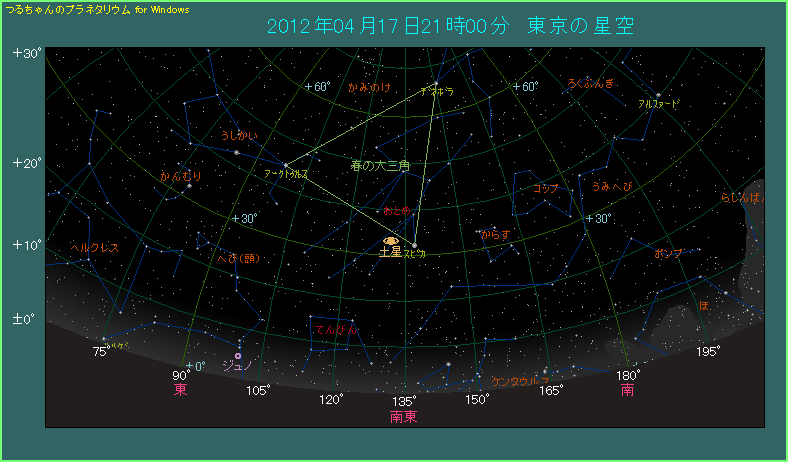The image size is (788, 462).
Task: Click the 東 east direction marker
Action: pos(181,390)
